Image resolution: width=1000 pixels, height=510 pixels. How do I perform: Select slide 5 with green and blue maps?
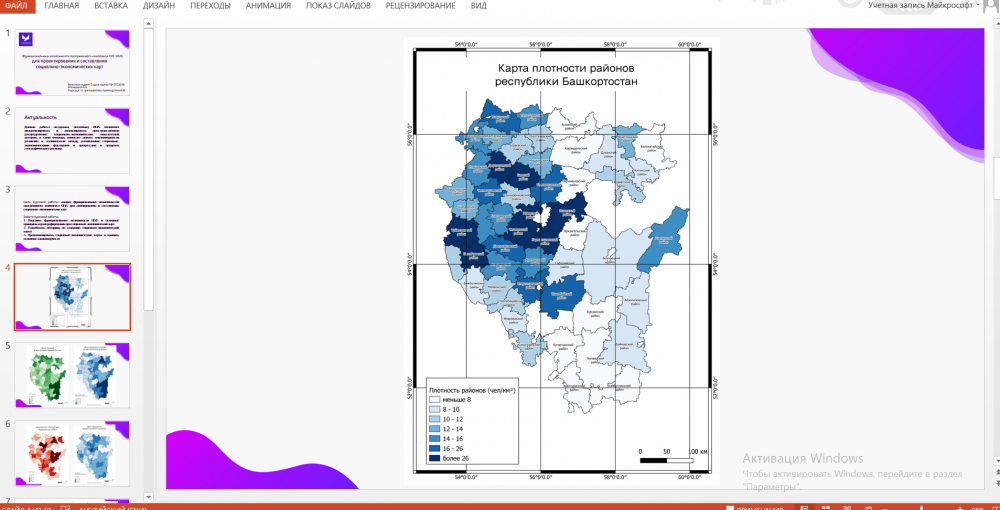72,374
